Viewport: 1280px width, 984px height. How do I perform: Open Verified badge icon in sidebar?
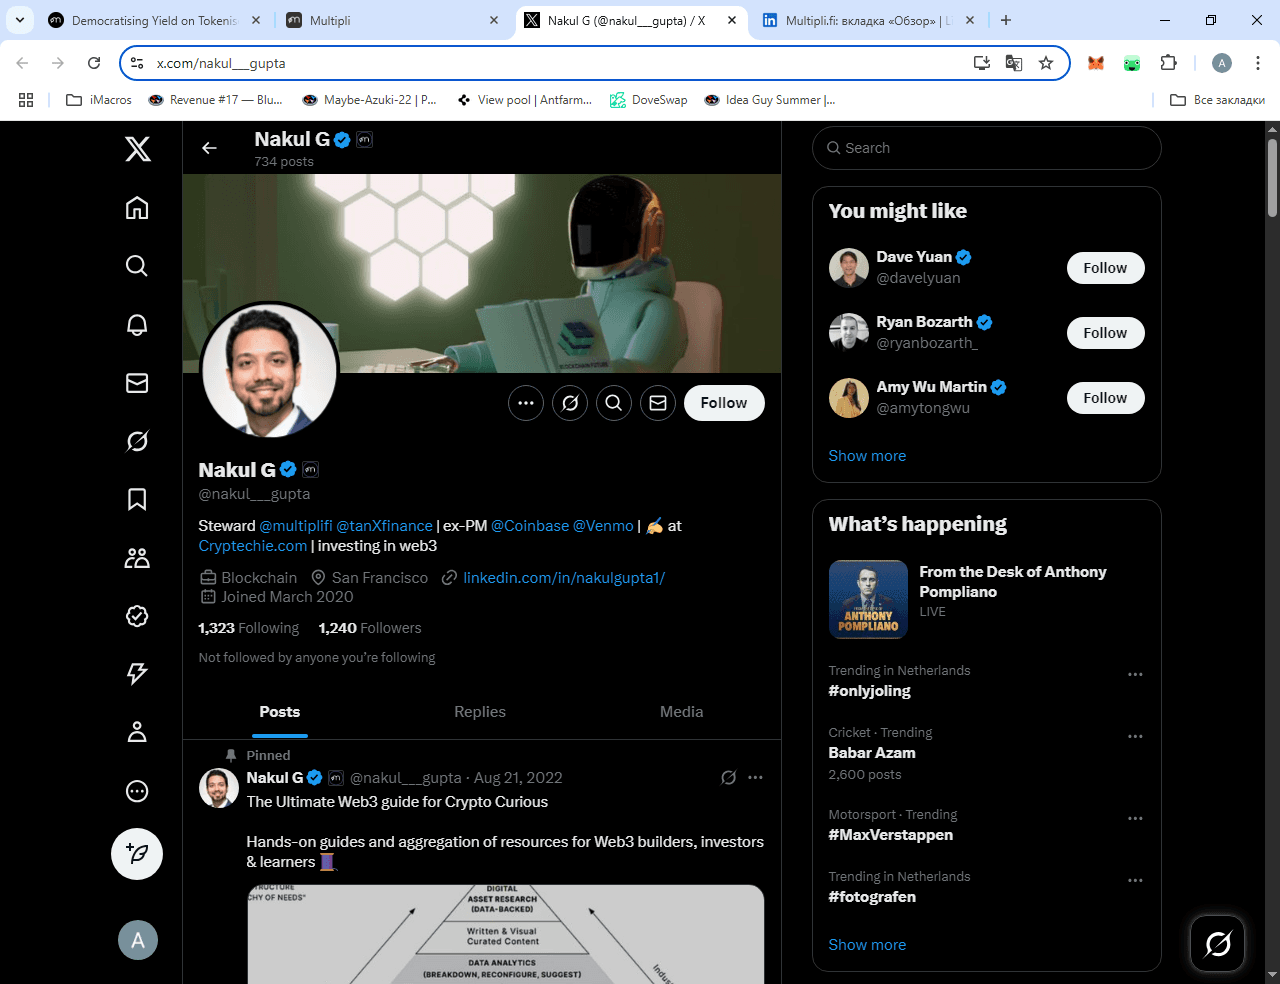click(x=137, y=616)
